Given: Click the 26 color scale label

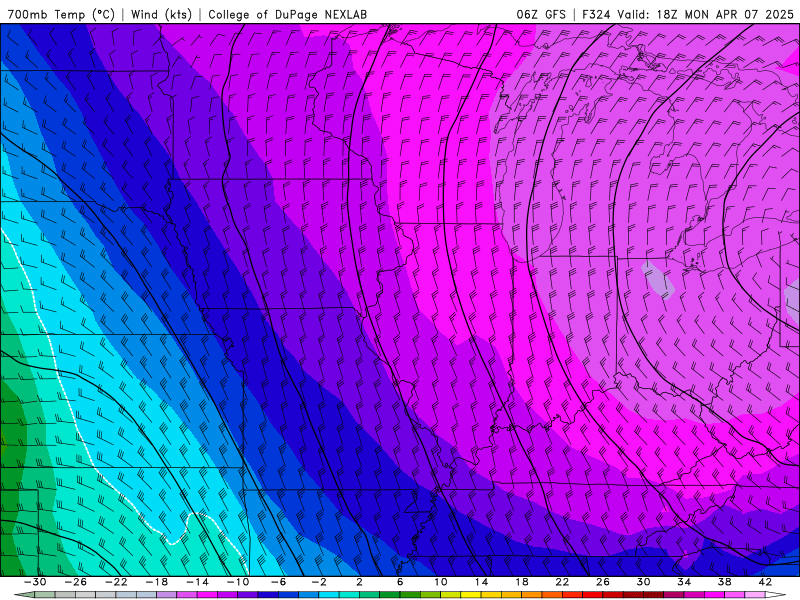Looking at the screenshot, I should [x=603, y=582].
